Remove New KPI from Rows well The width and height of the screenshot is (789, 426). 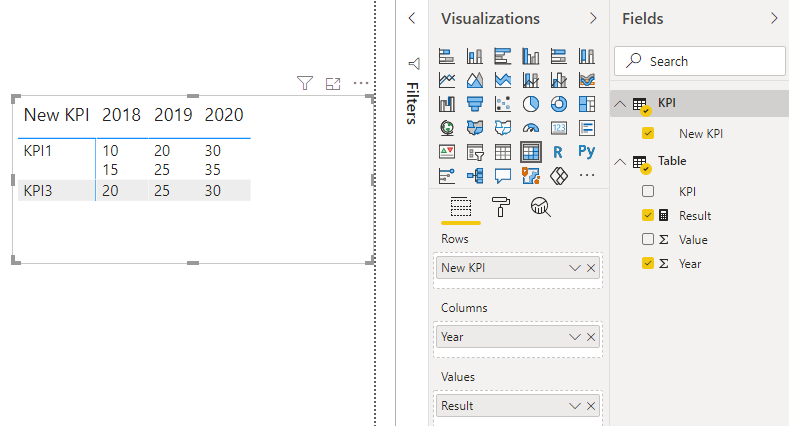pyautogui.click(x=591, y=268)
